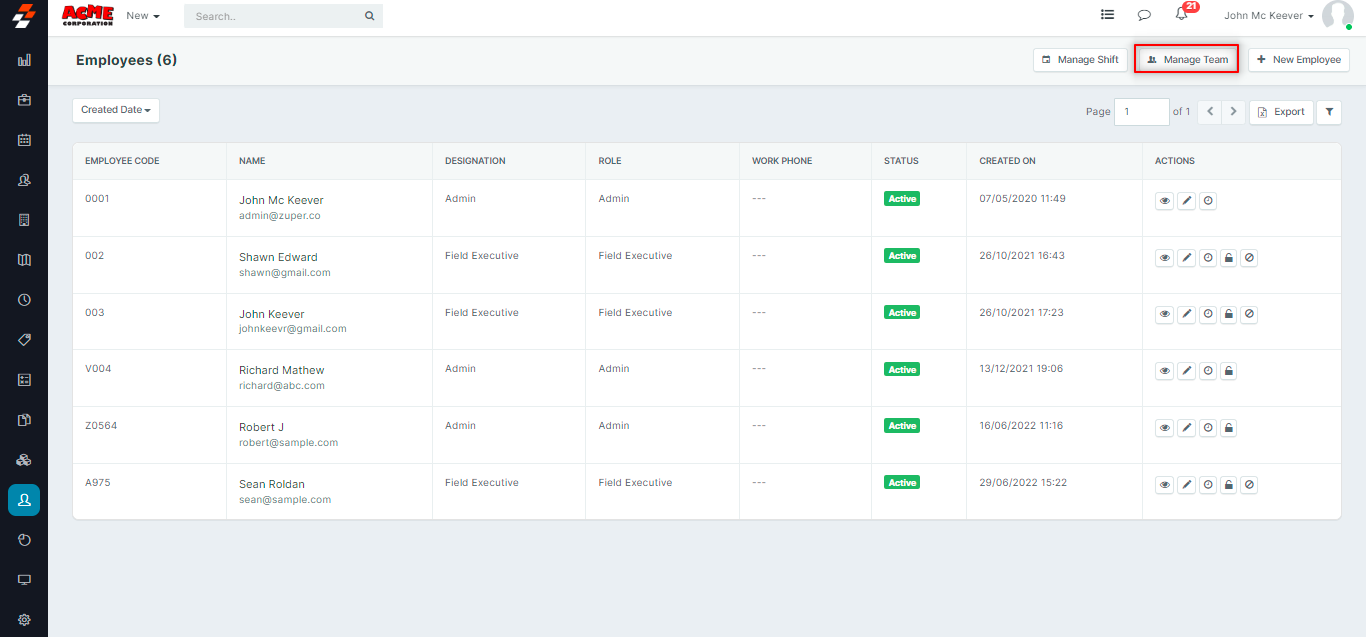View John Keever's details with eye icon
This screenshot has height=637, width=1366.
pyautogui.click(x=1165, y=314)
